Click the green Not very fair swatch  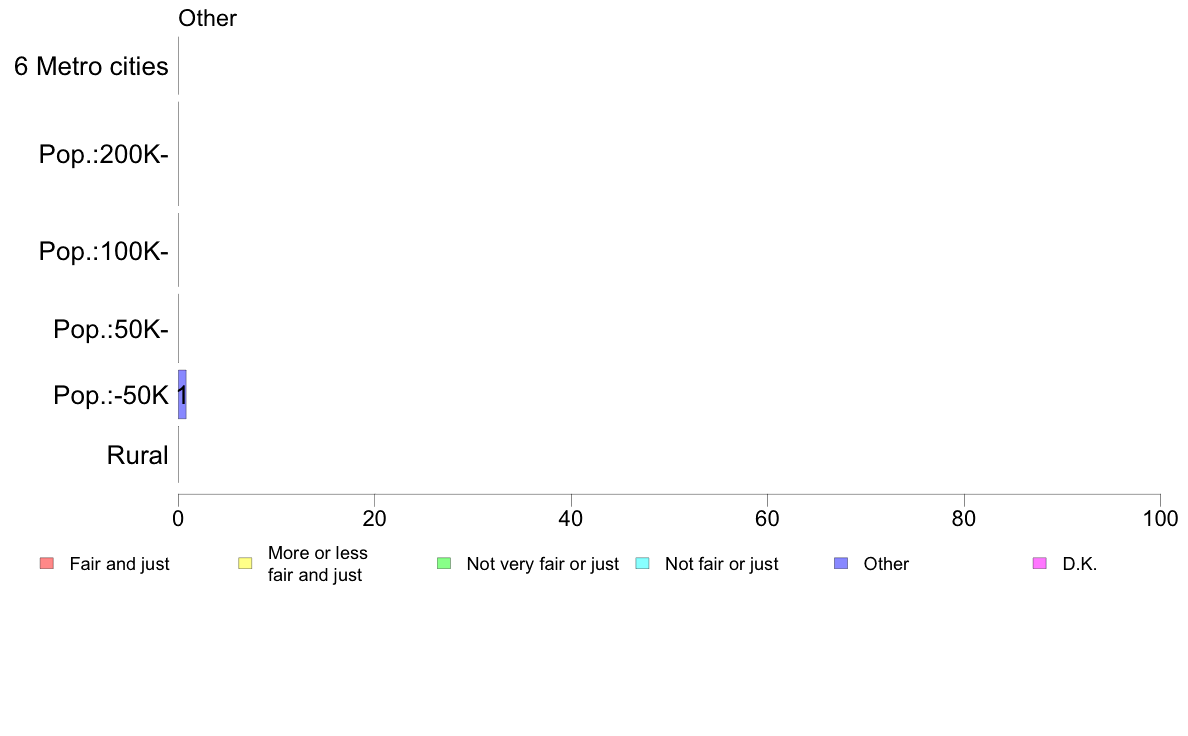444,563
